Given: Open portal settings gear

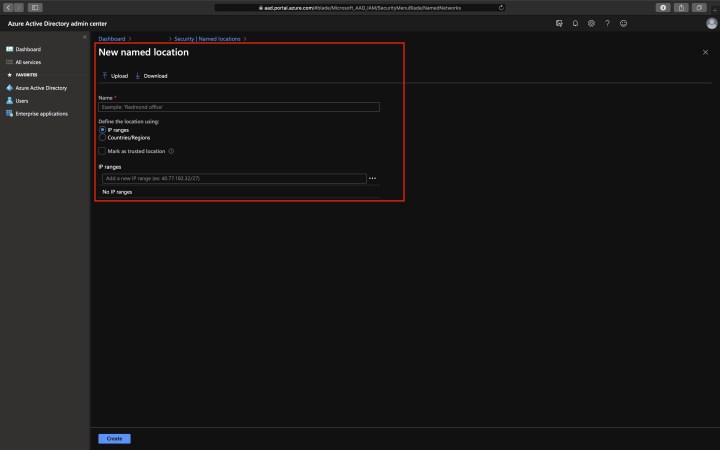Looking at the screenshot, I should [591, 23].
